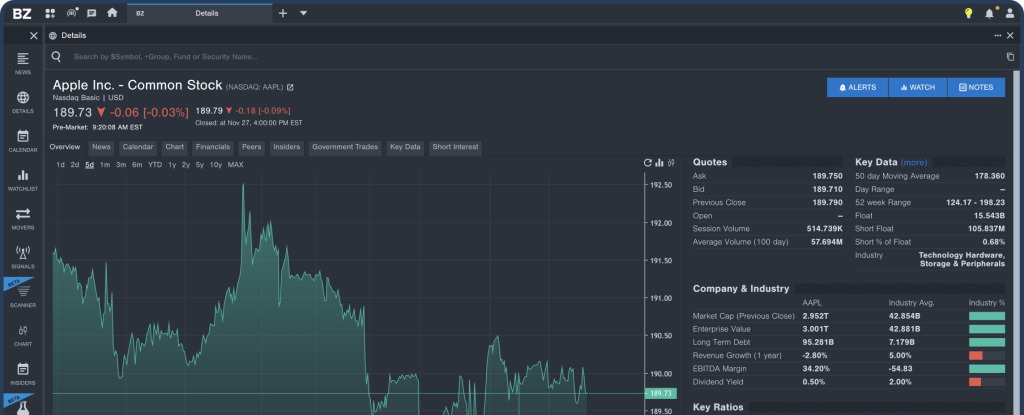Add a new workspace tab with plus
Viewport: 1024px width, 415px height.
pyautogui.click(x=283, y=13)
